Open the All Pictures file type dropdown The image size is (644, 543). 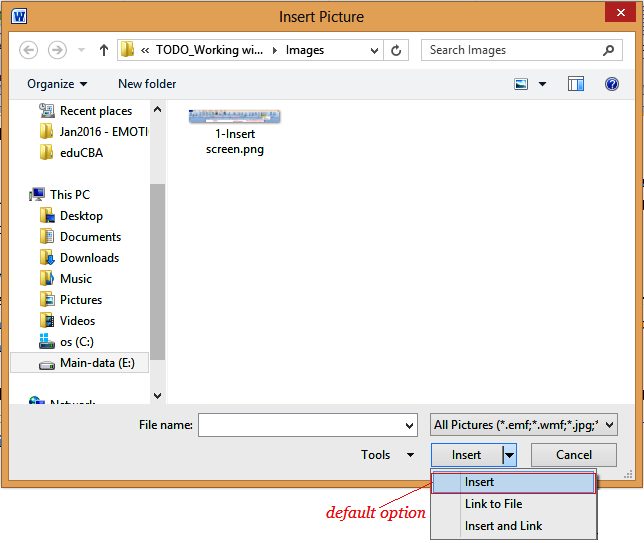click(x=524, y=425)
